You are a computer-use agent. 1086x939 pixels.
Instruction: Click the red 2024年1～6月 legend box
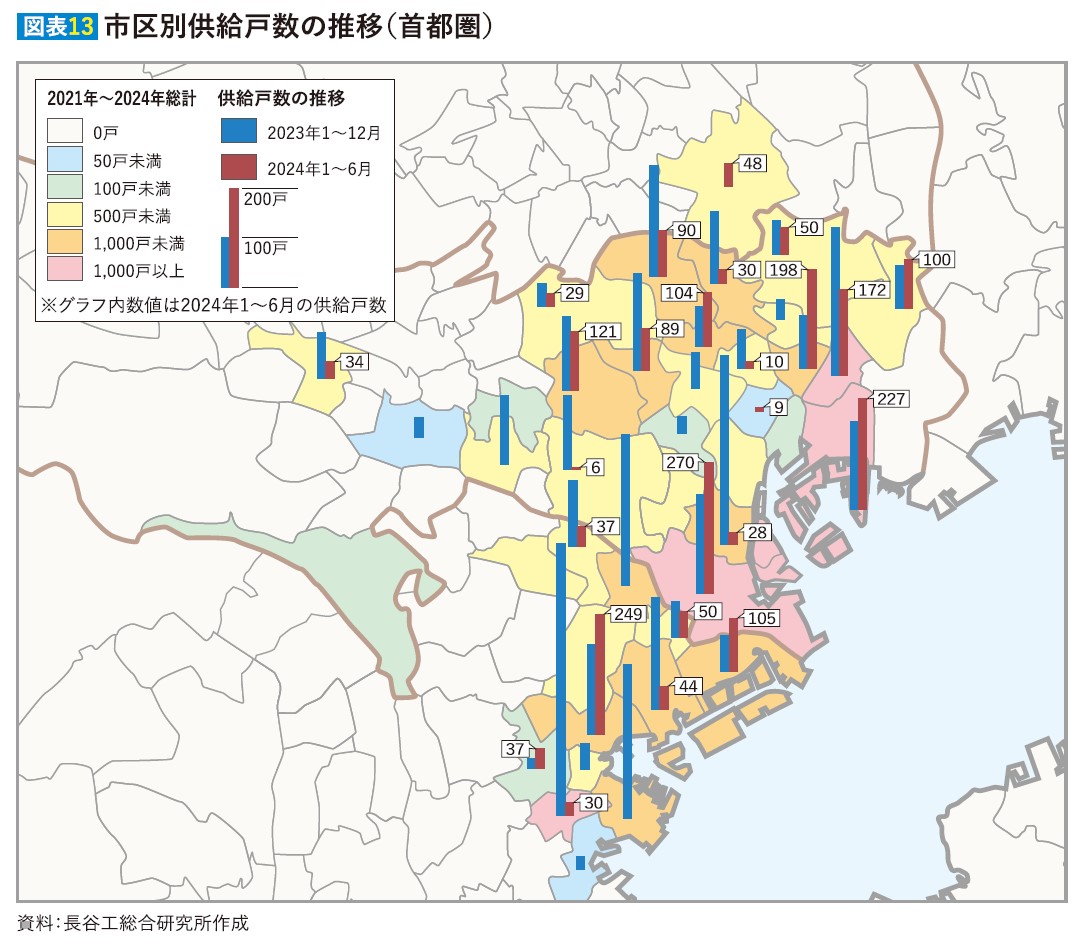pyautogui.click(x=238, y=168)
